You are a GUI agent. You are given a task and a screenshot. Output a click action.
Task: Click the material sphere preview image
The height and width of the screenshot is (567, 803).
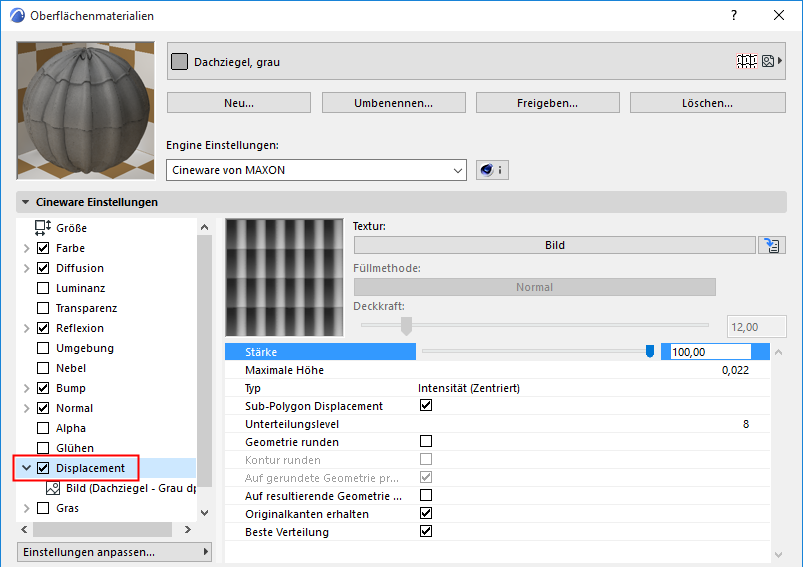point(86,111)
